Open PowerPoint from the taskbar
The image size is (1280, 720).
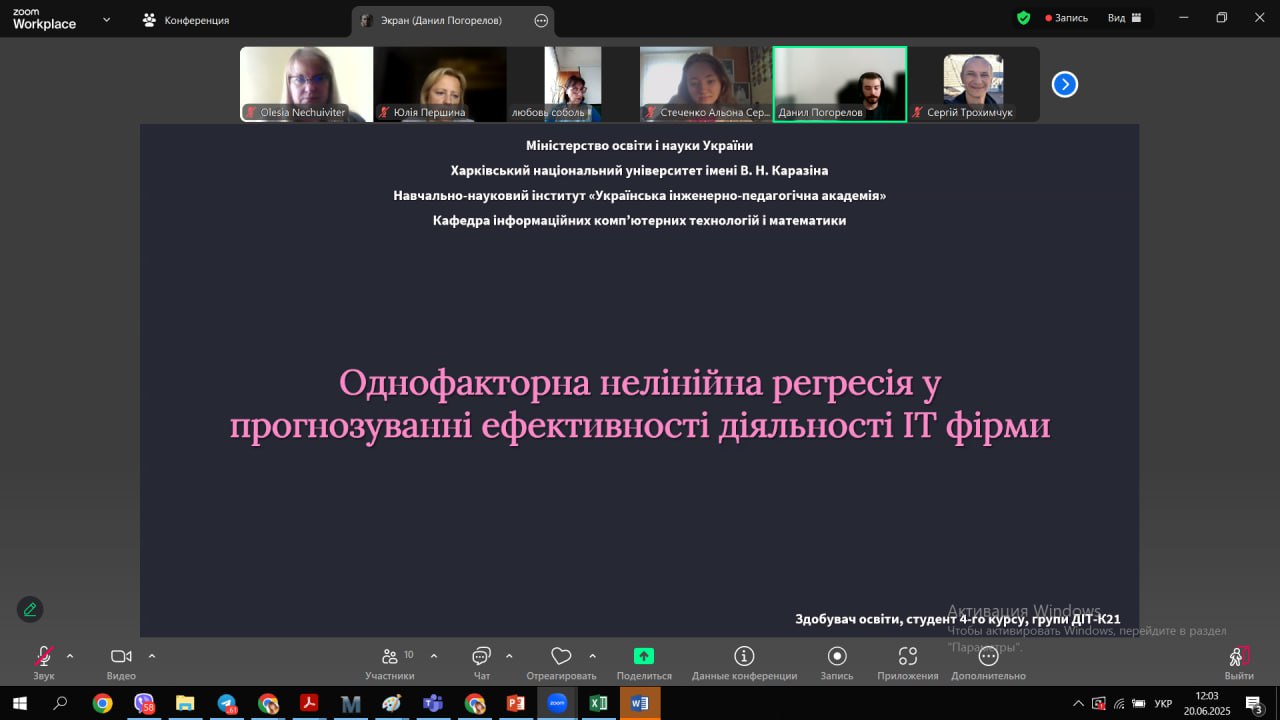click(x=516, y=703)
